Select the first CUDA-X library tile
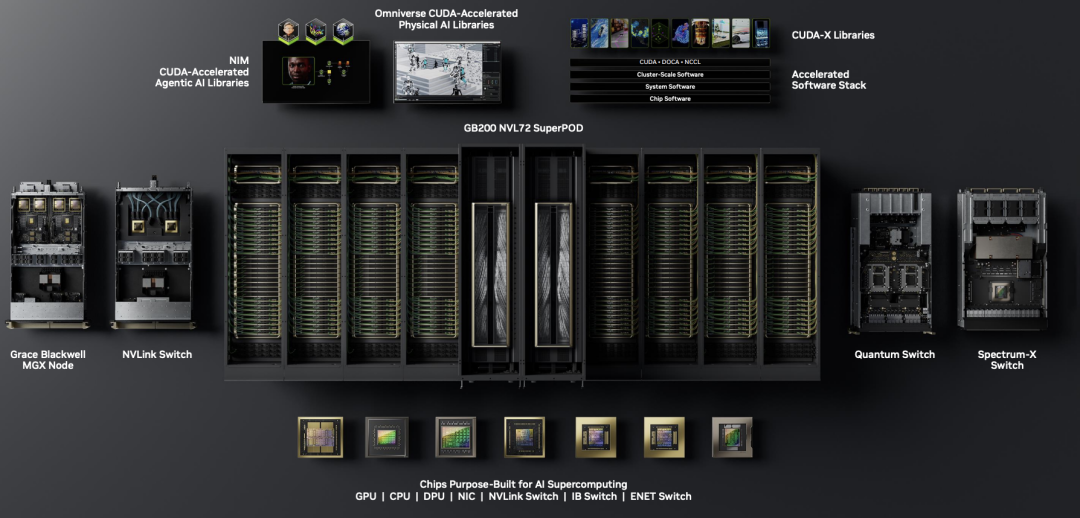This screenshot has width=1080, height=518. click(x=579, y=33)
